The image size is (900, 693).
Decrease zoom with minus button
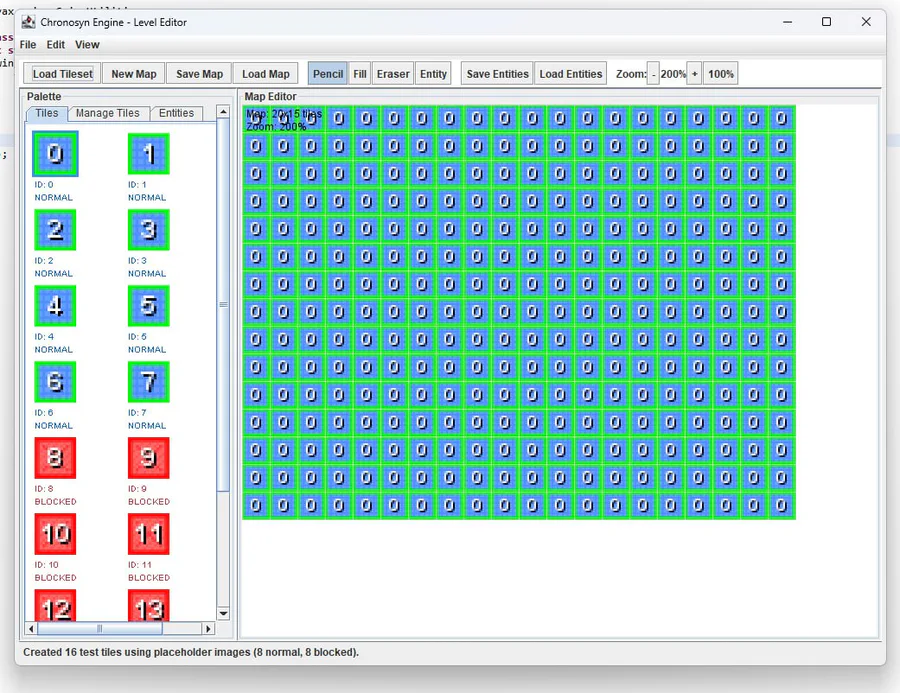(x=653, y=74)
